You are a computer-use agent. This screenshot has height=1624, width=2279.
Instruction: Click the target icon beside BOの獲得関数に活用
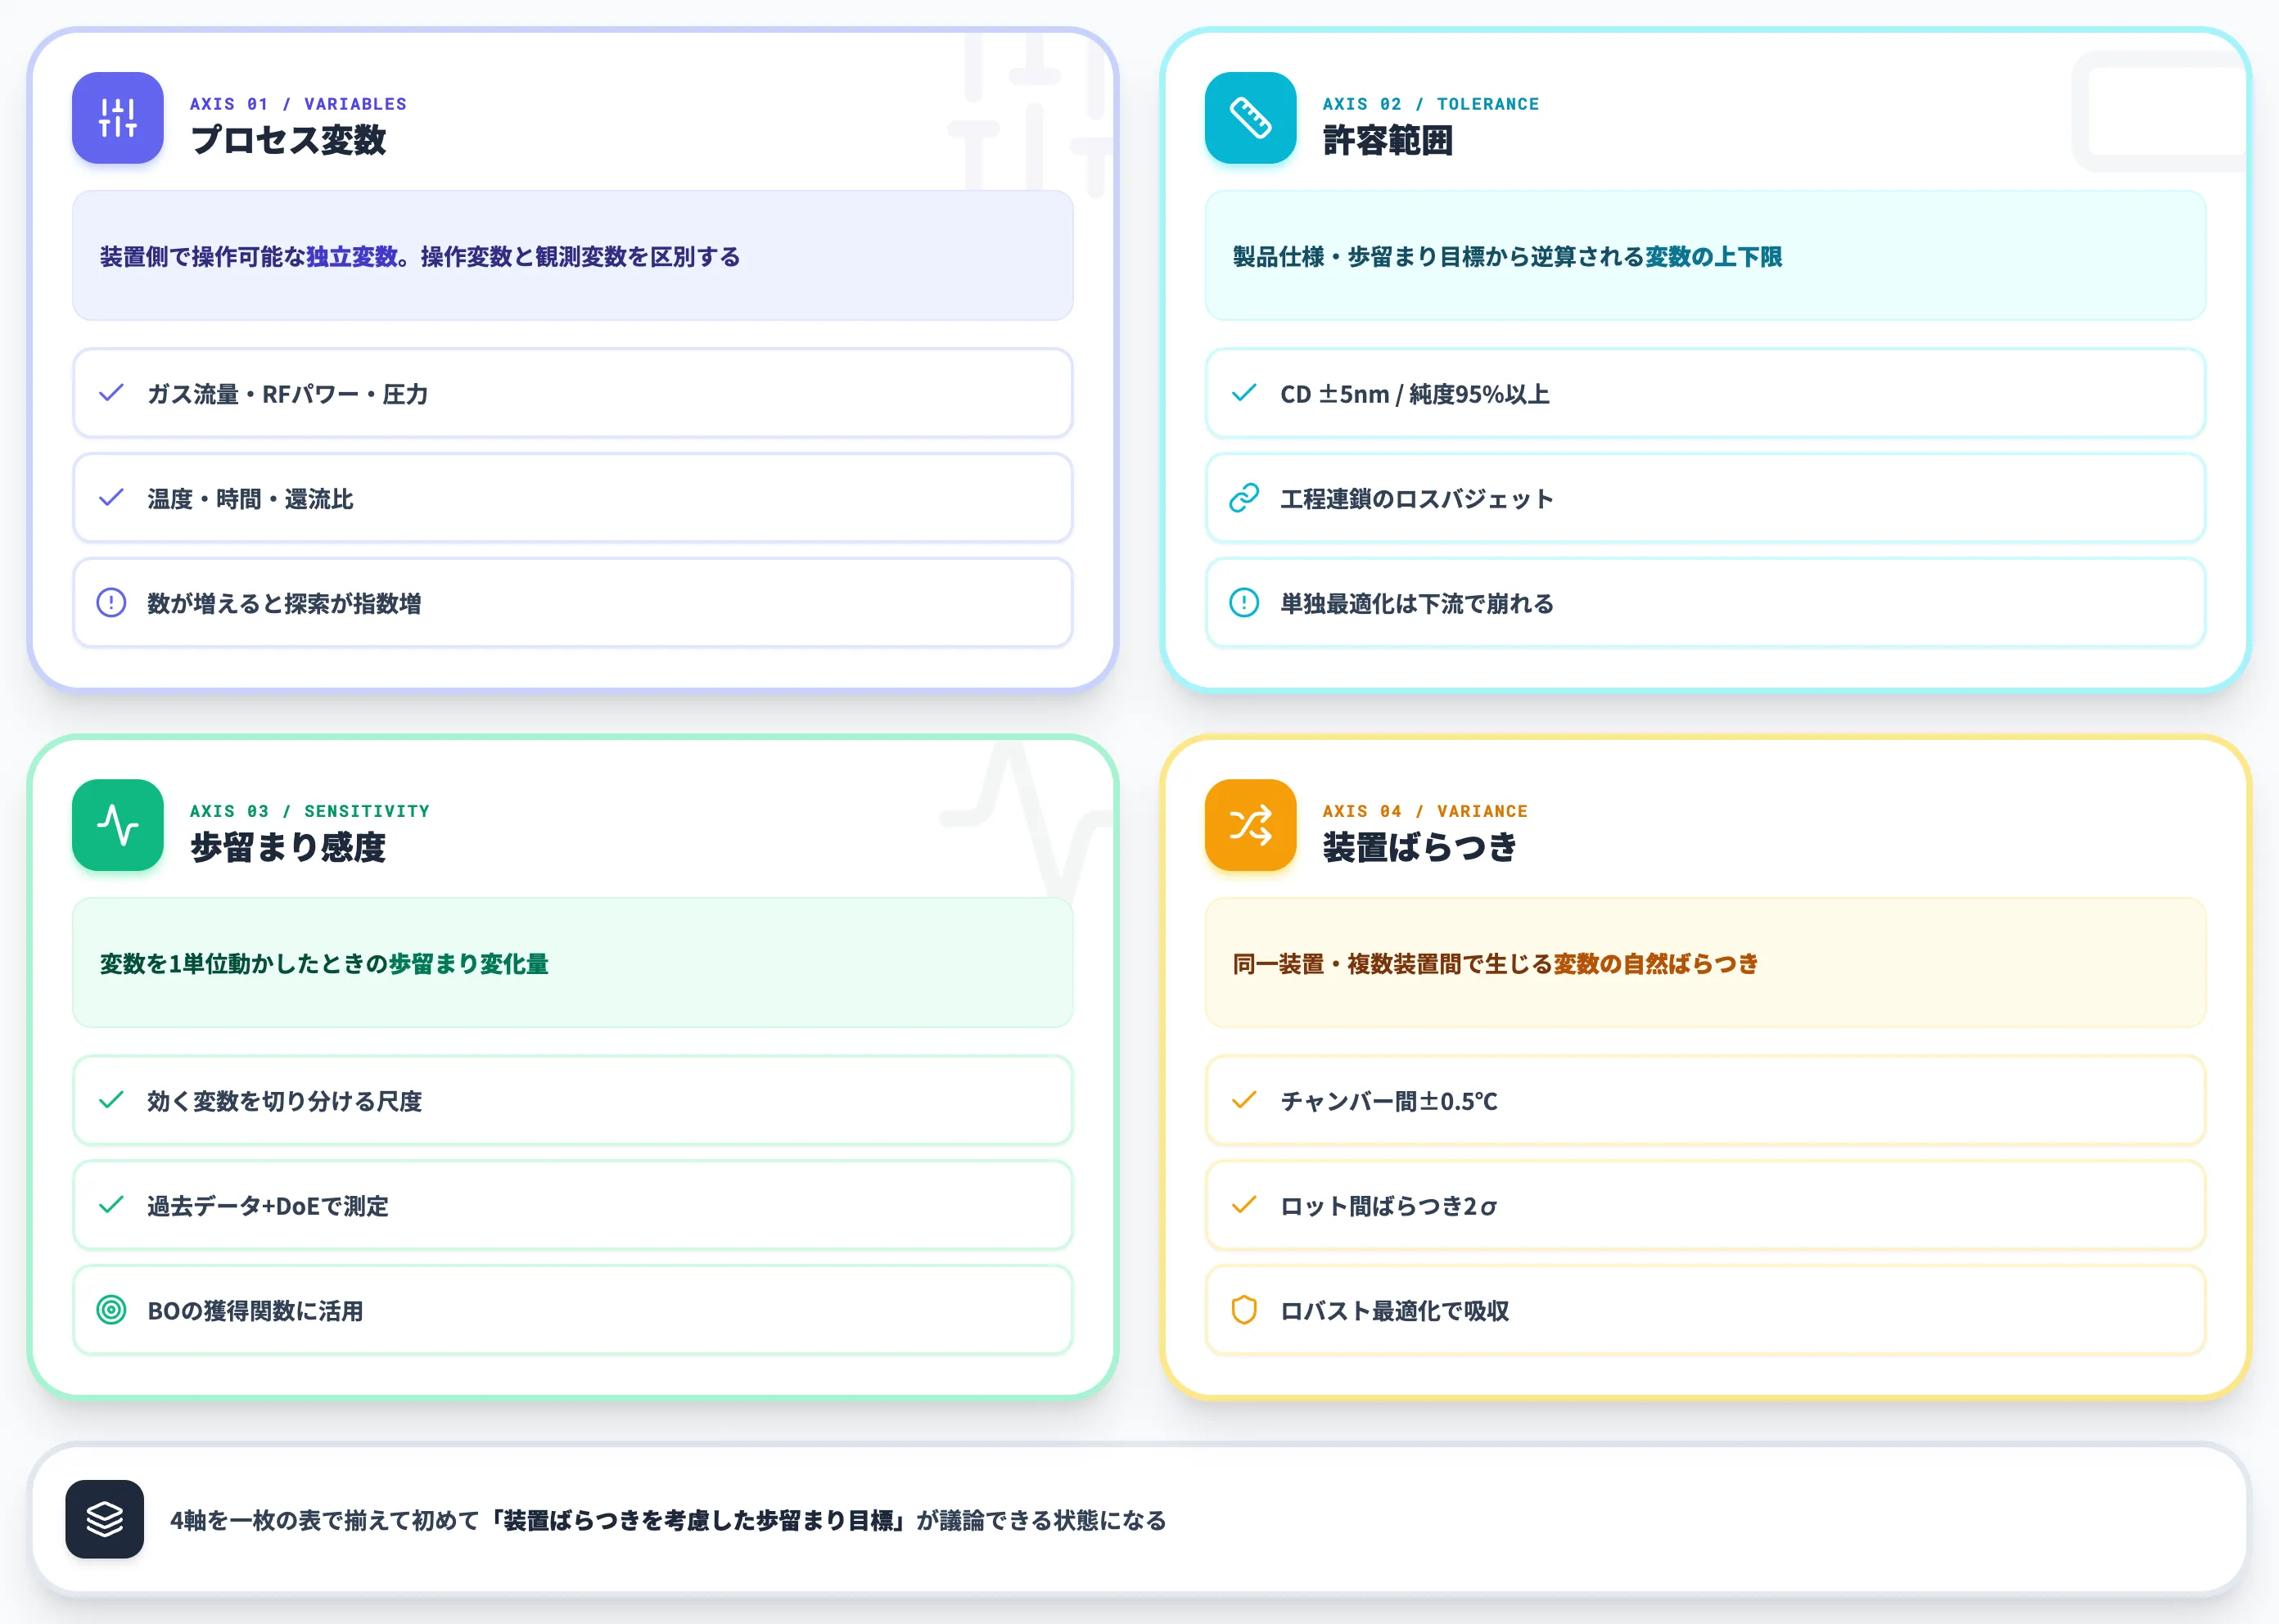111,1310
